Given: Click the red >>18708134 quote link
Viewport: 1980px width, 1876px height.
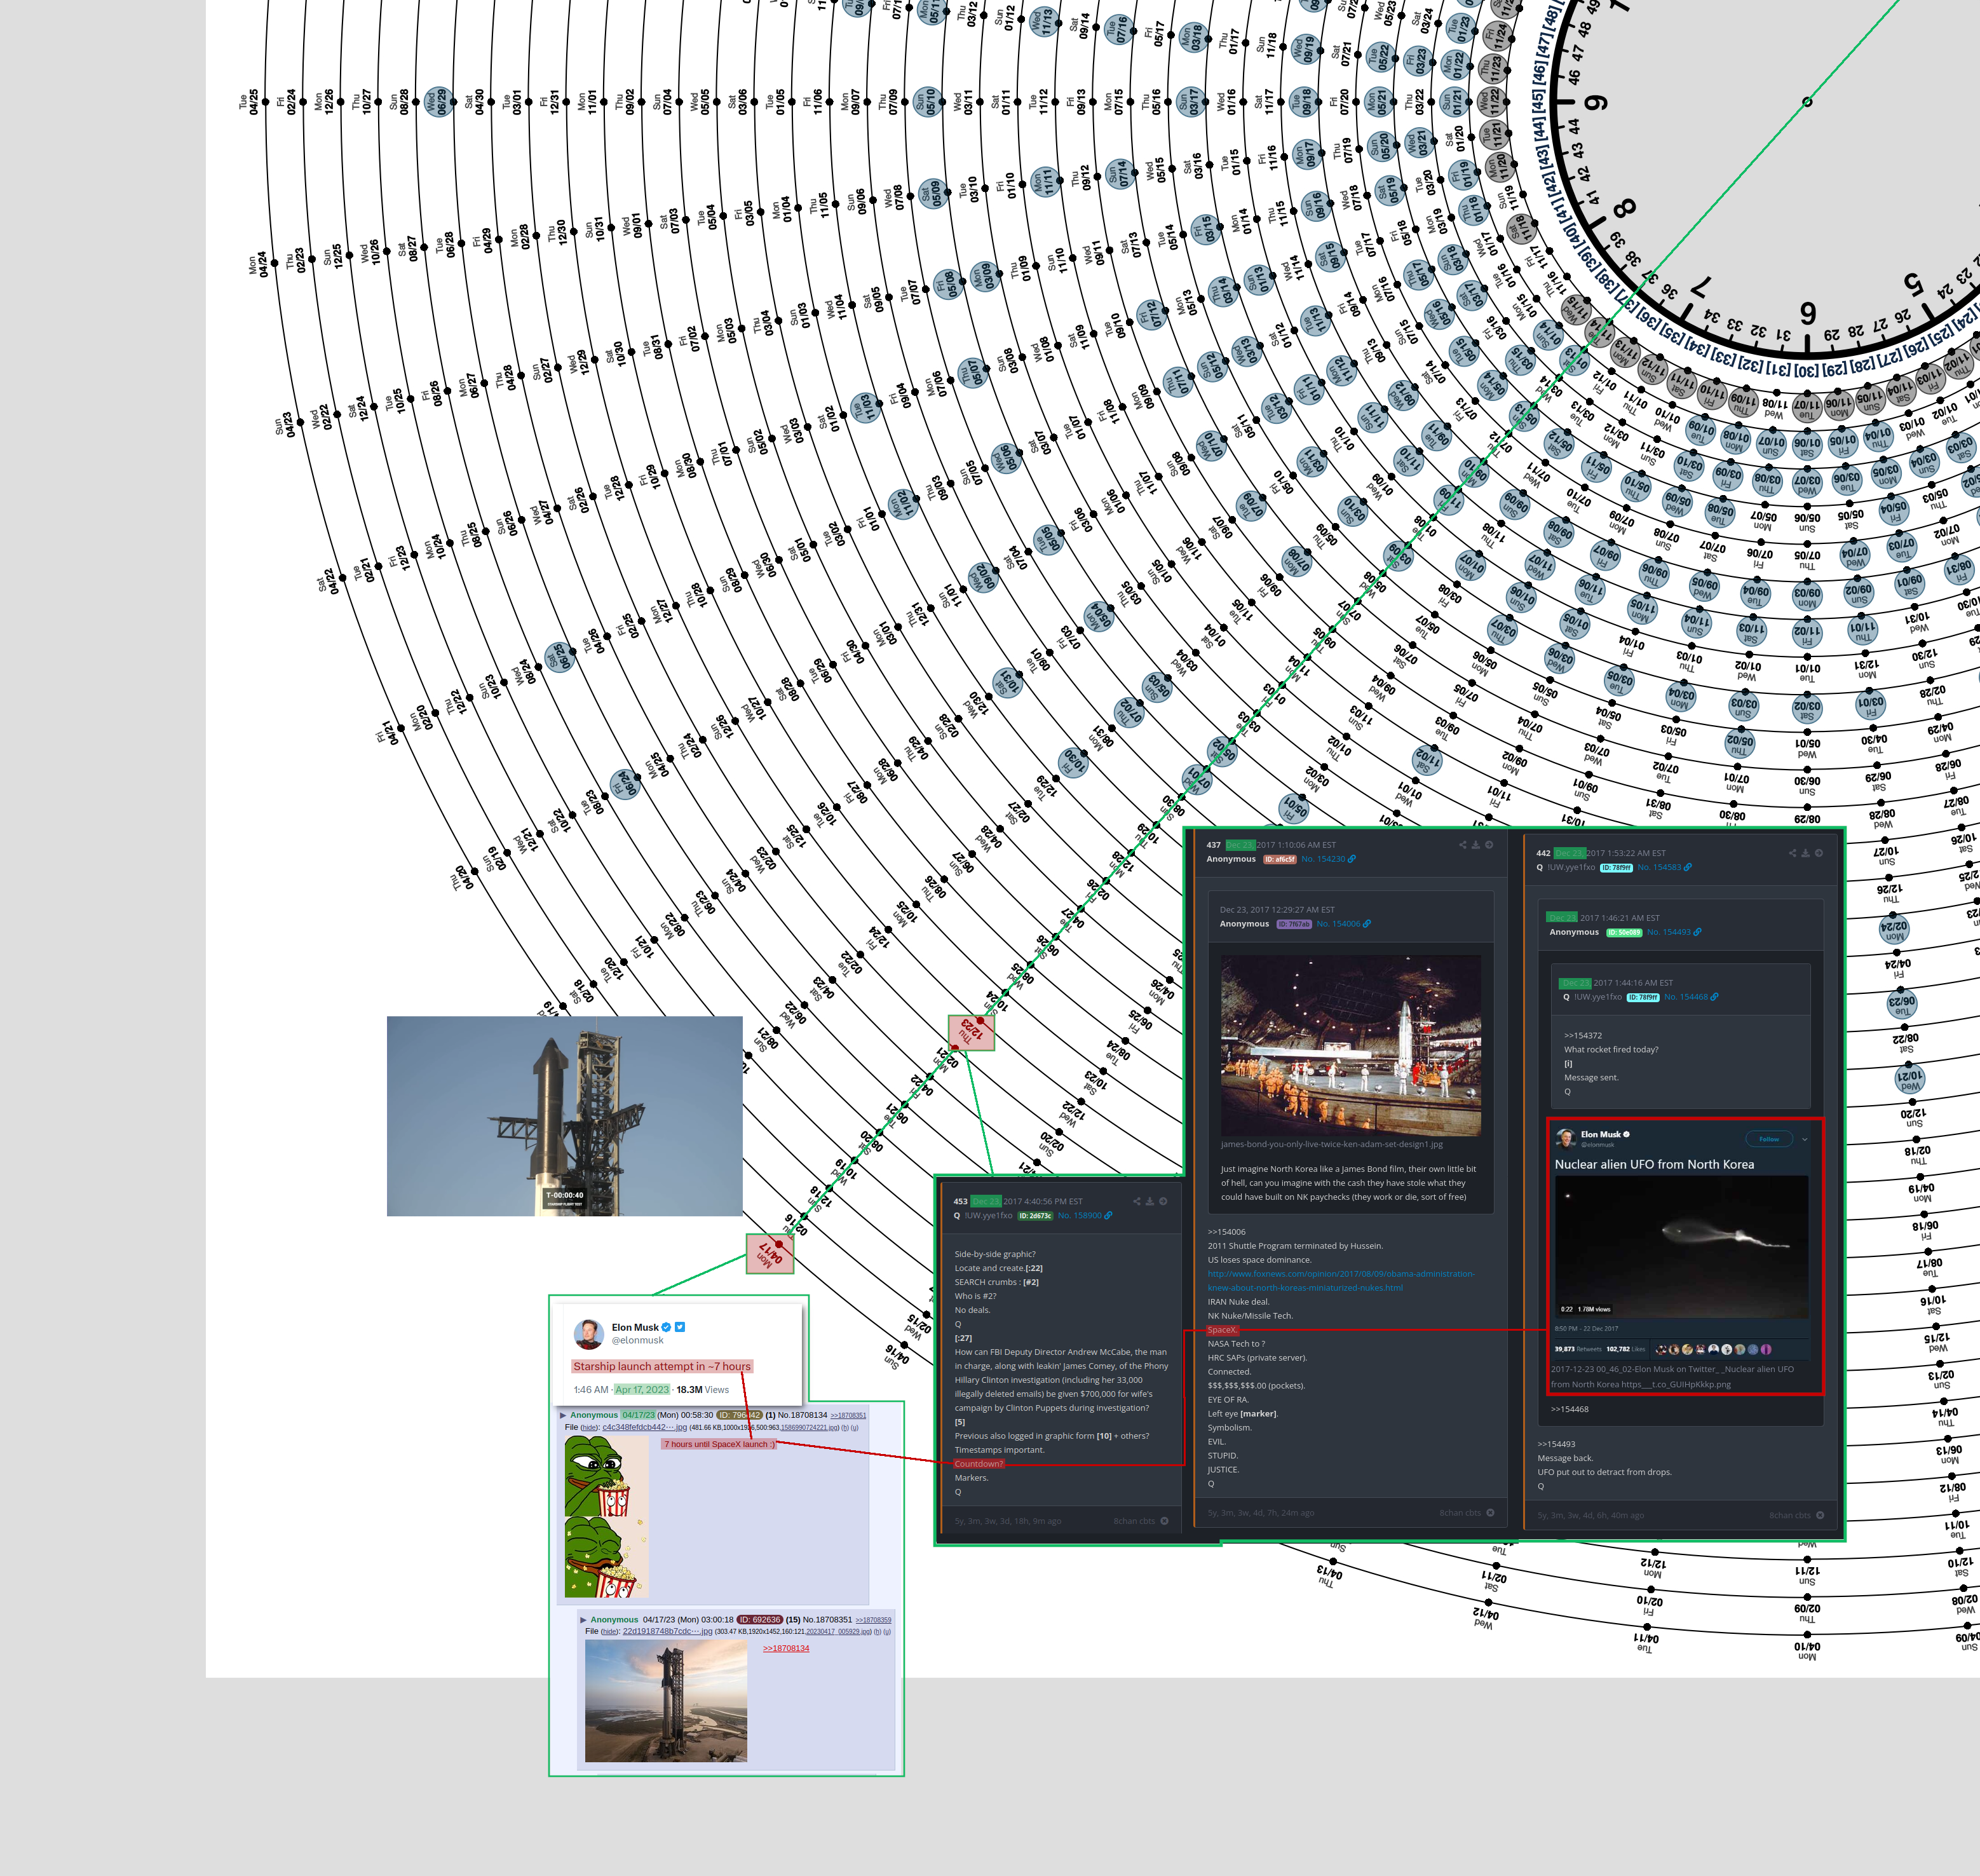Looking at the screenshot, I should pos(786,1648).
